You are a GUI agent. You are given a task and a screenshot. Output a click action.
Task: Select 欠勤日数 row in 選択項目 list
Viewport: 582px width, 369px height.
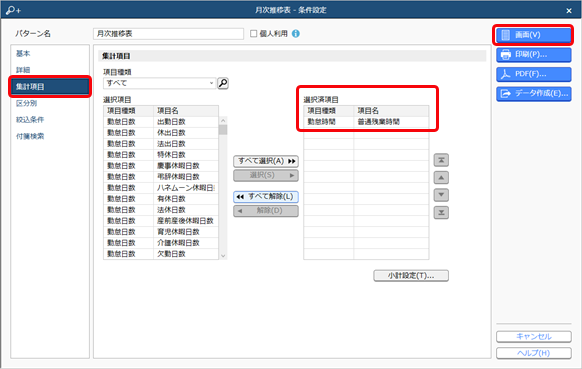point(161,254)
